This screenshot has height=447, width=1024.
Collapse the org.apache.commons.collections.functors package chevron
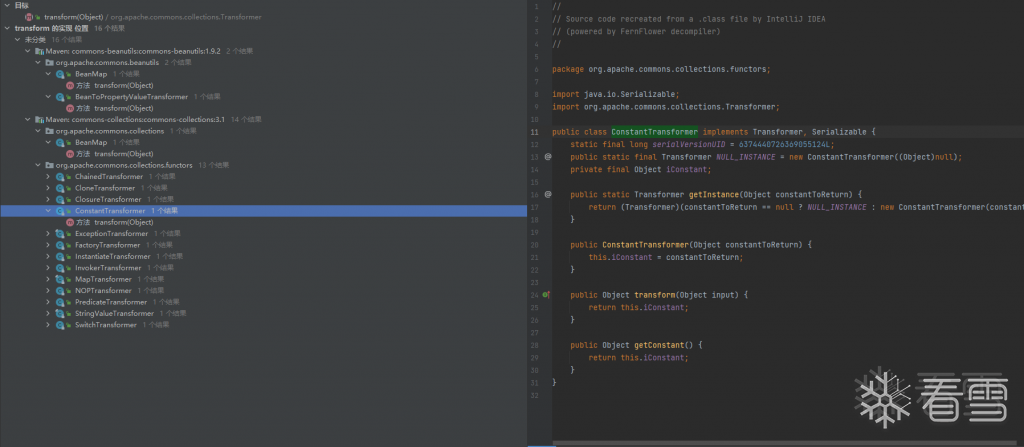pos(38,165)
